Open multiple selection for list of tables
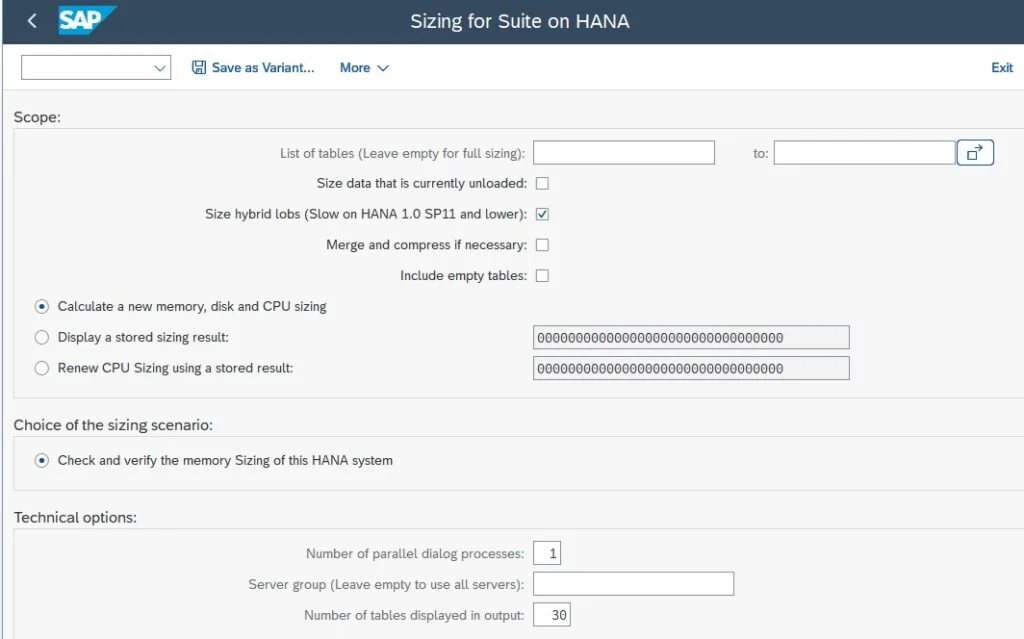This screenshot has height=639, width=1024. (x=975, y=153)
